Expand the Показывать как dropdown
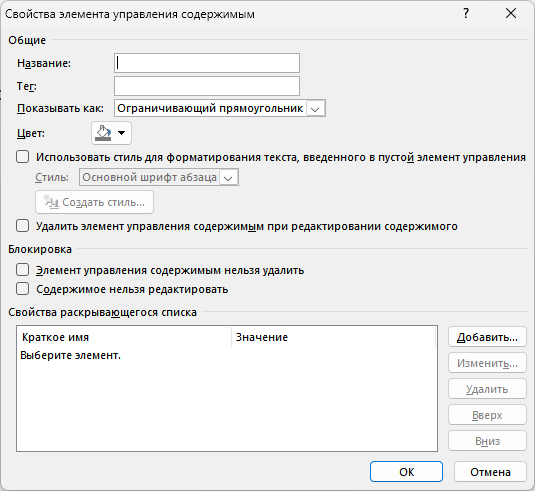 316,109
